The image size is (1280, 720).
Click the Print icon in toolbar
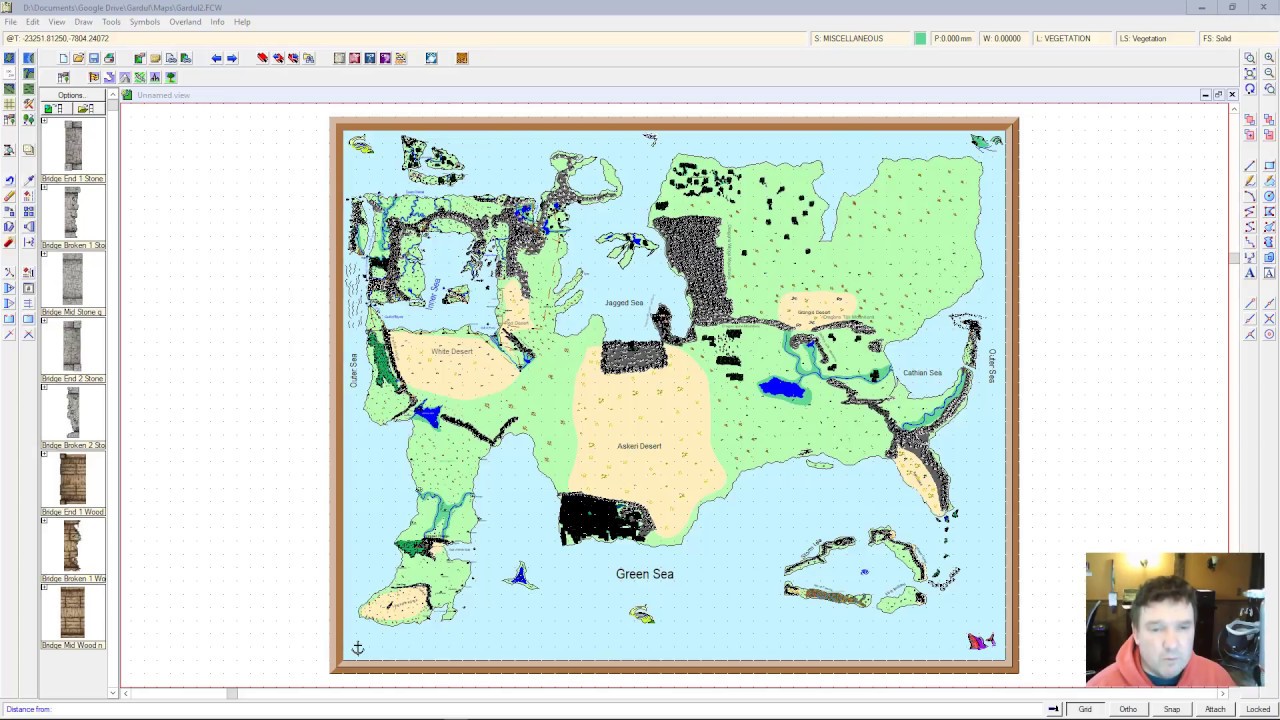coord(109,58)
